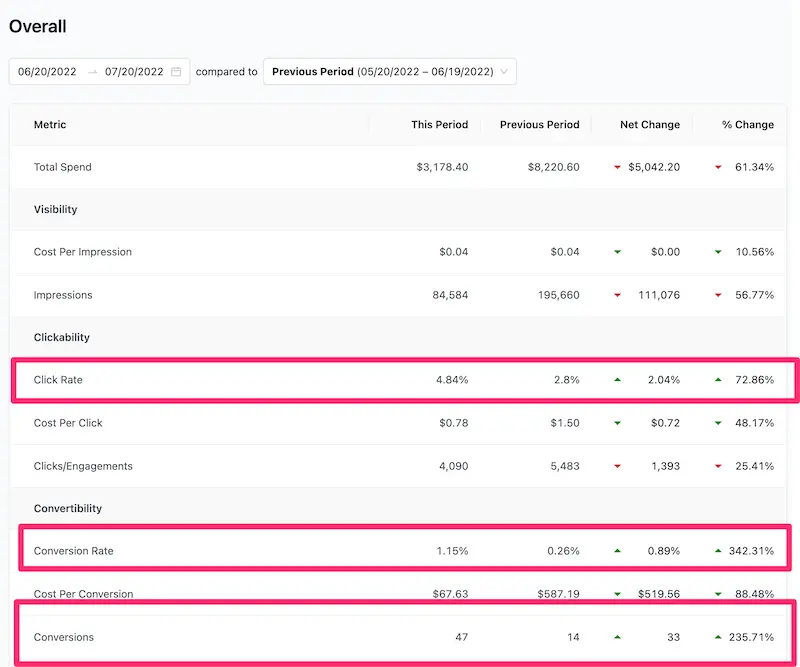Click the 47 conversions value
800x667 pixels.
(462, 637)
